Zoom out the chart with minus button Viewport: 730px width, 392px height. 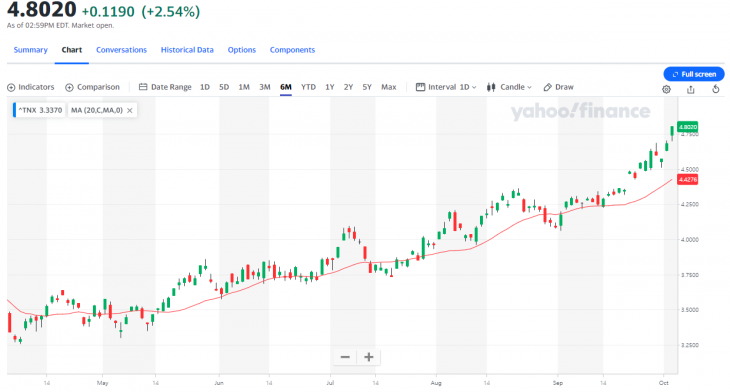pos(345,357)
